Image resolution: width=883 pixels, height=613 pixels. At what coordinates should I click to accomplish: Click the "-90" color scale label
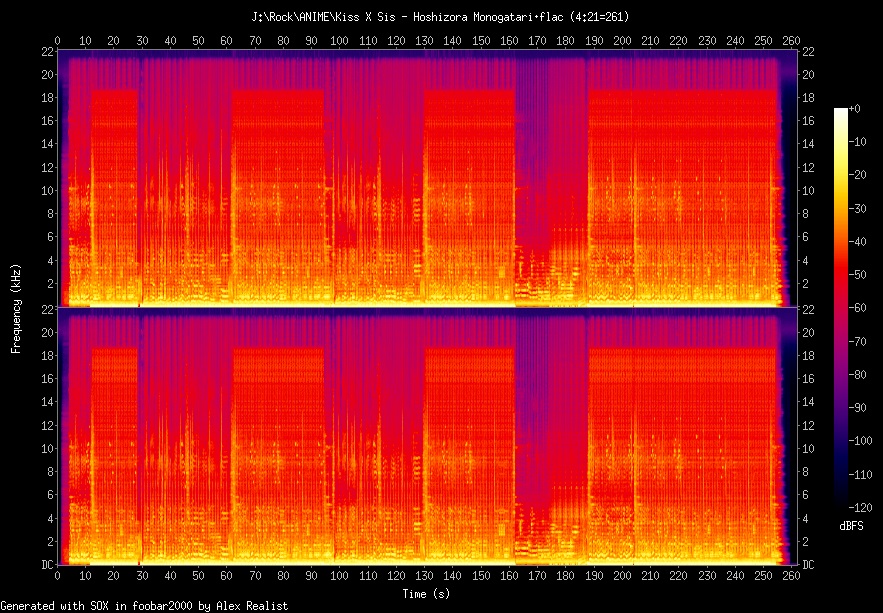pyautogui.click(x=857, y=408)
